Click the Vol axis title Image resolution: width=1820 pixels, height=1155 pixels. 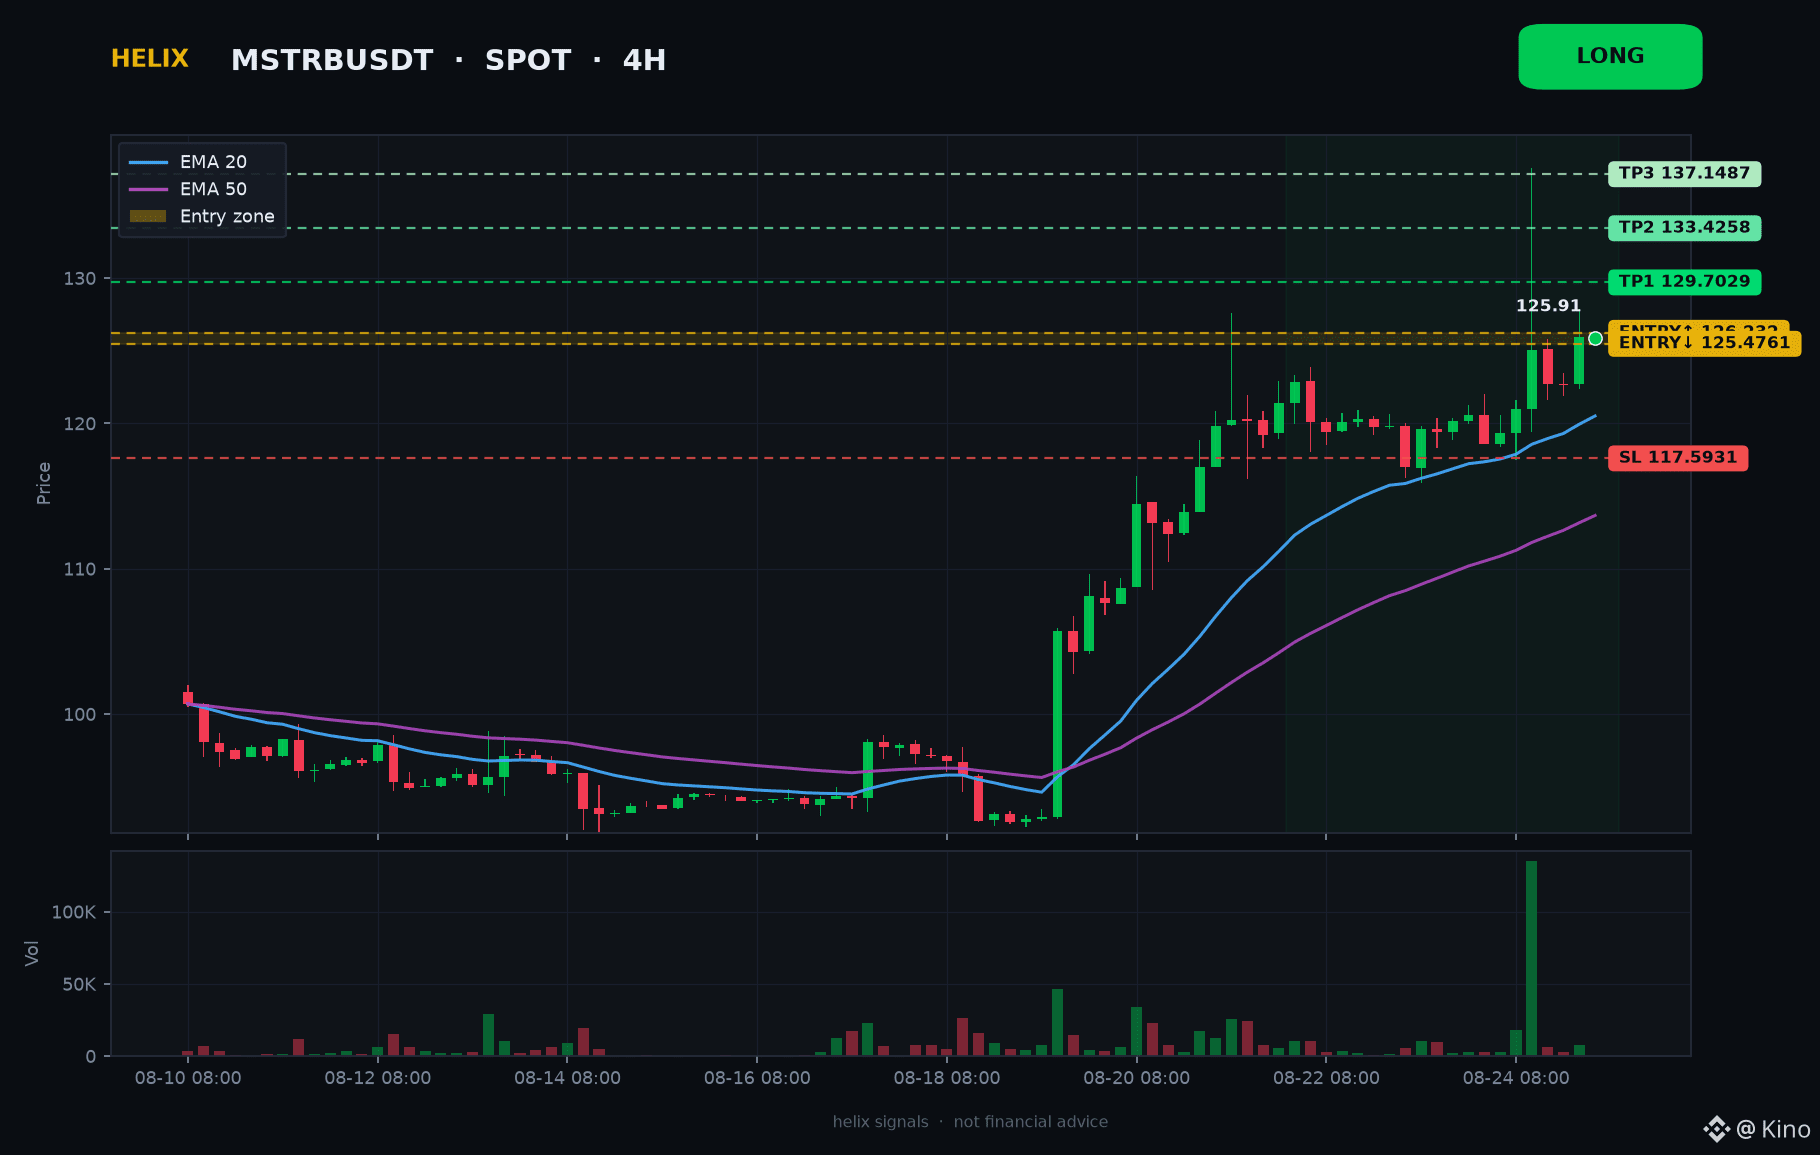32,953
